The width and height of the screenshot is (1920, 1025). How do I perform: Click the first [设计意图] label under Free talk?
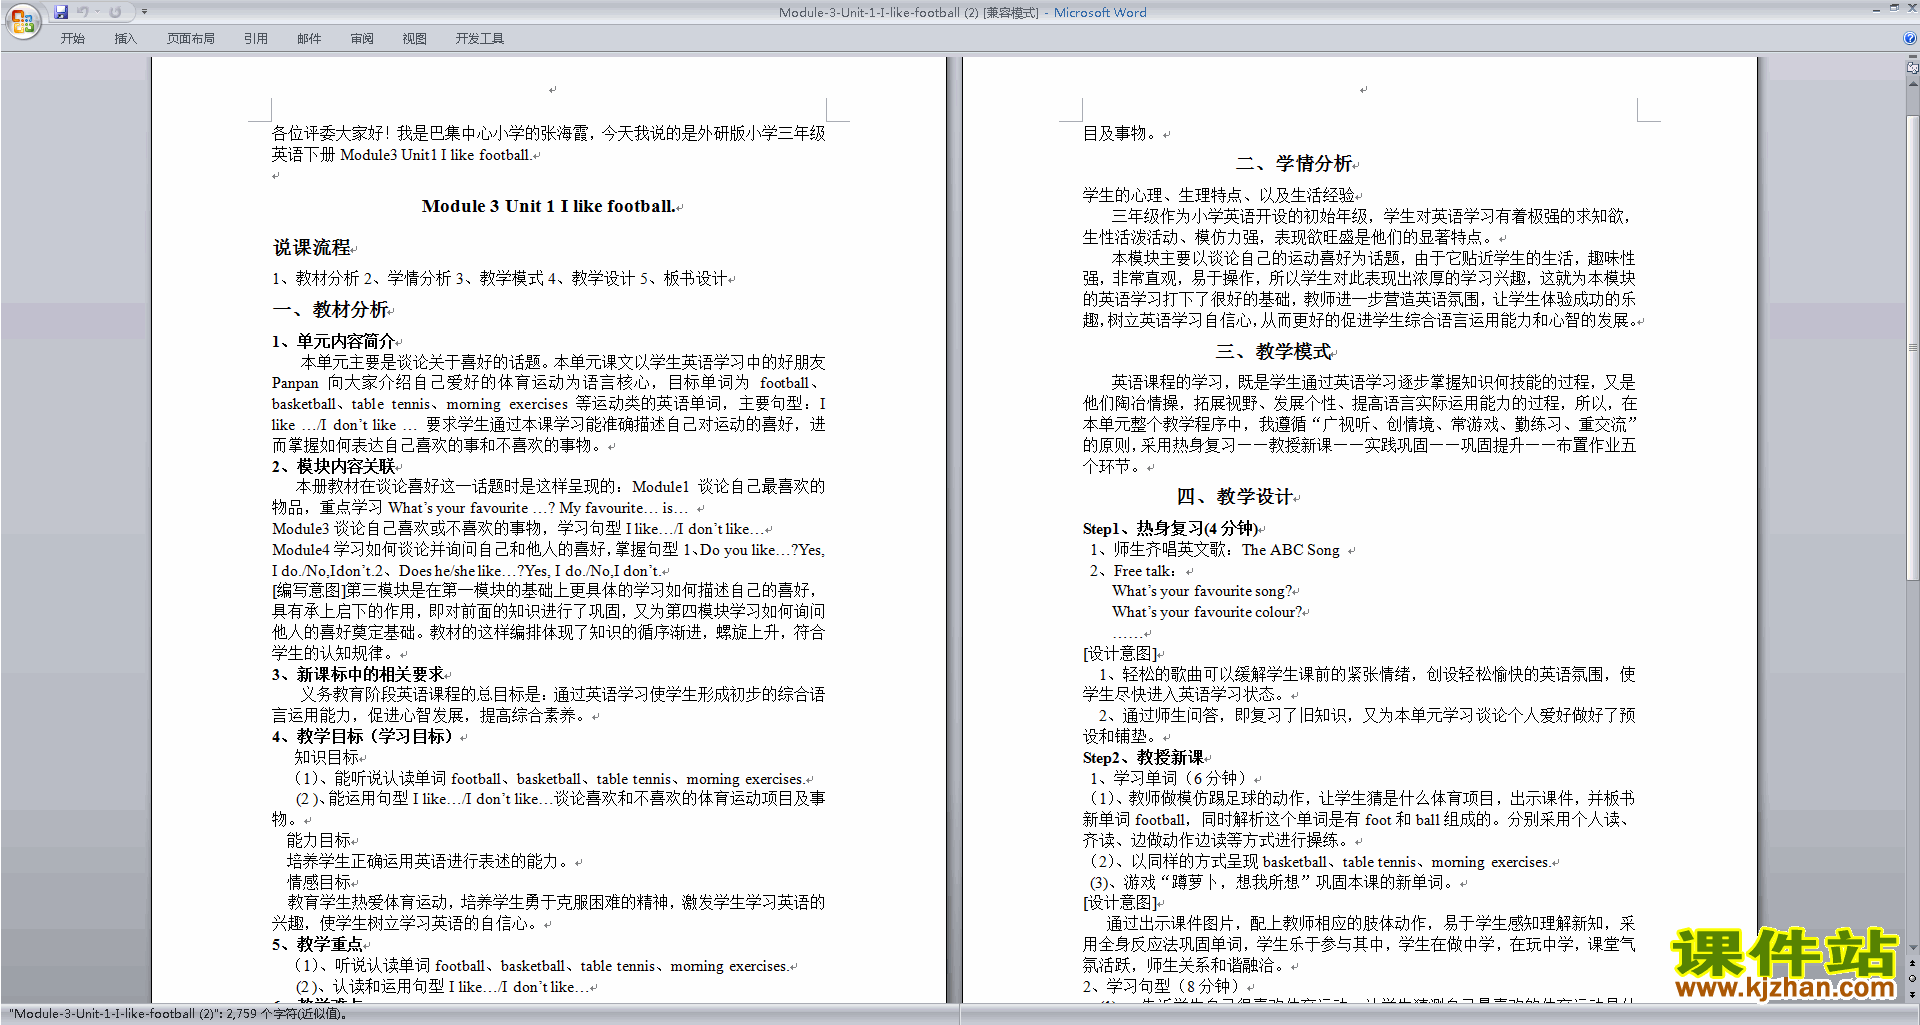click(1119, 653)
